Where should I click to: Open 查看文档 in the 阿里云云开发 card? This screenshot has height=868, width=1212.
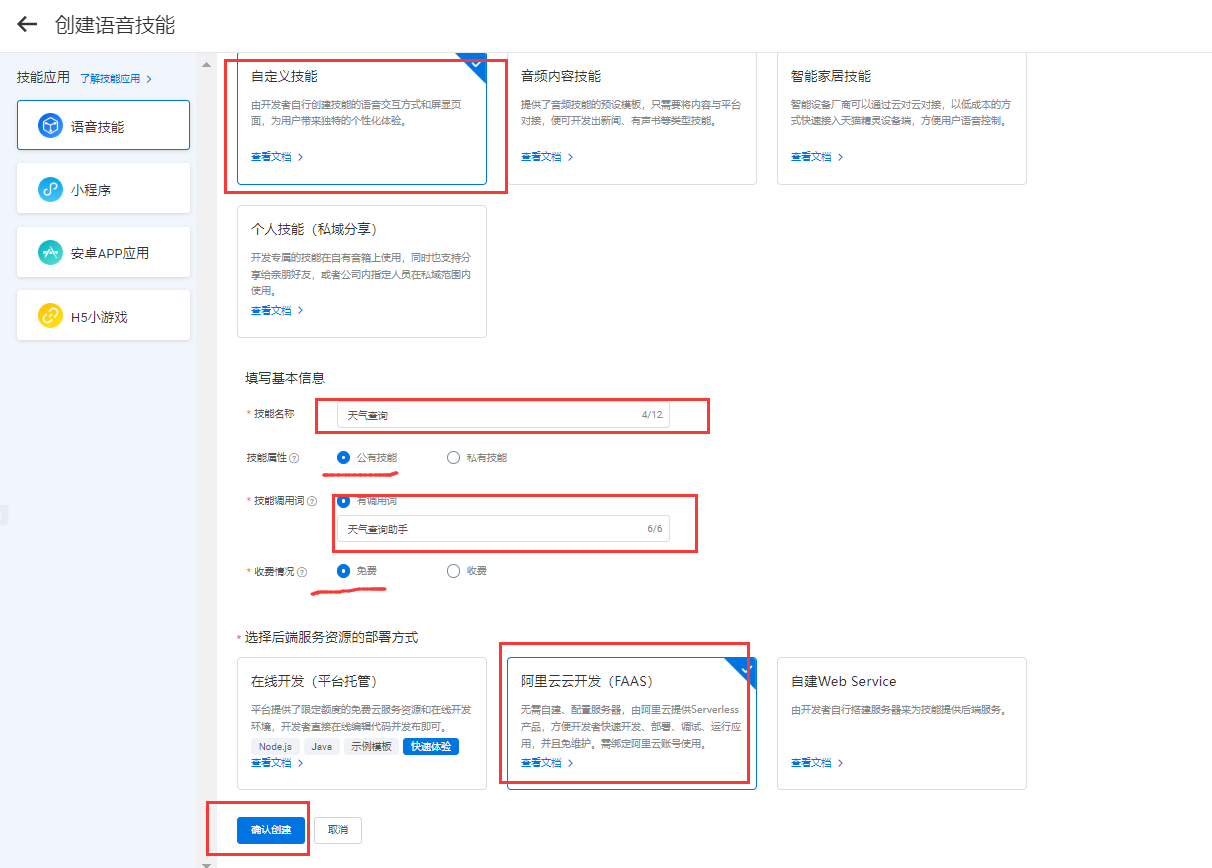coord(547,763)
